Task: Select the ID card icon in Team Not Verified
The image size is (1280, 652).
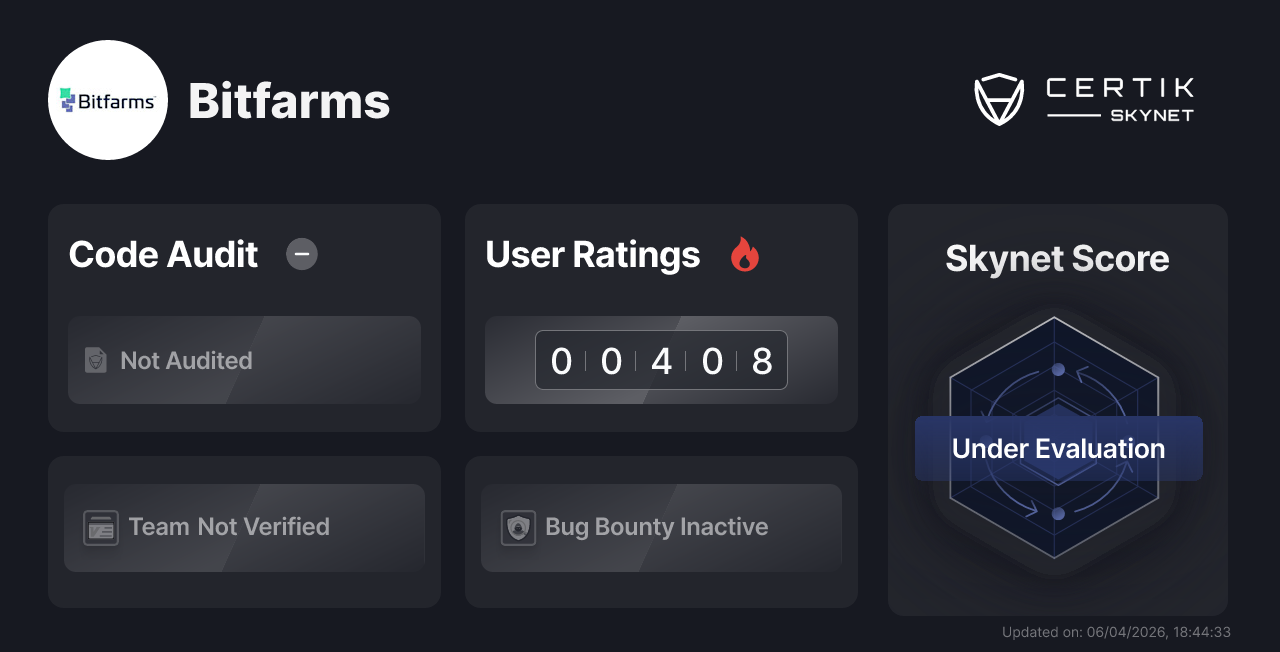Action: pos(100,527)
